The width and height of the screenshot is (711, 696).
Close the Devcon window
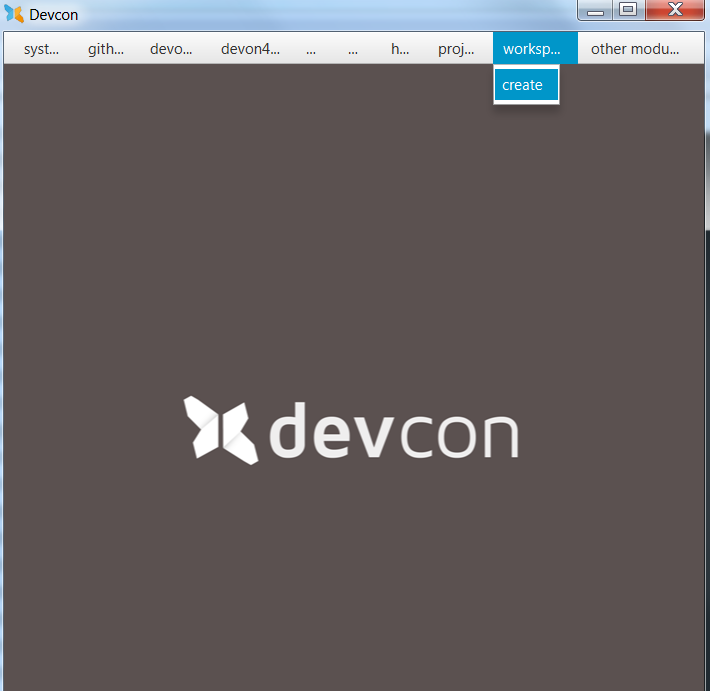[x=675, y=10]
